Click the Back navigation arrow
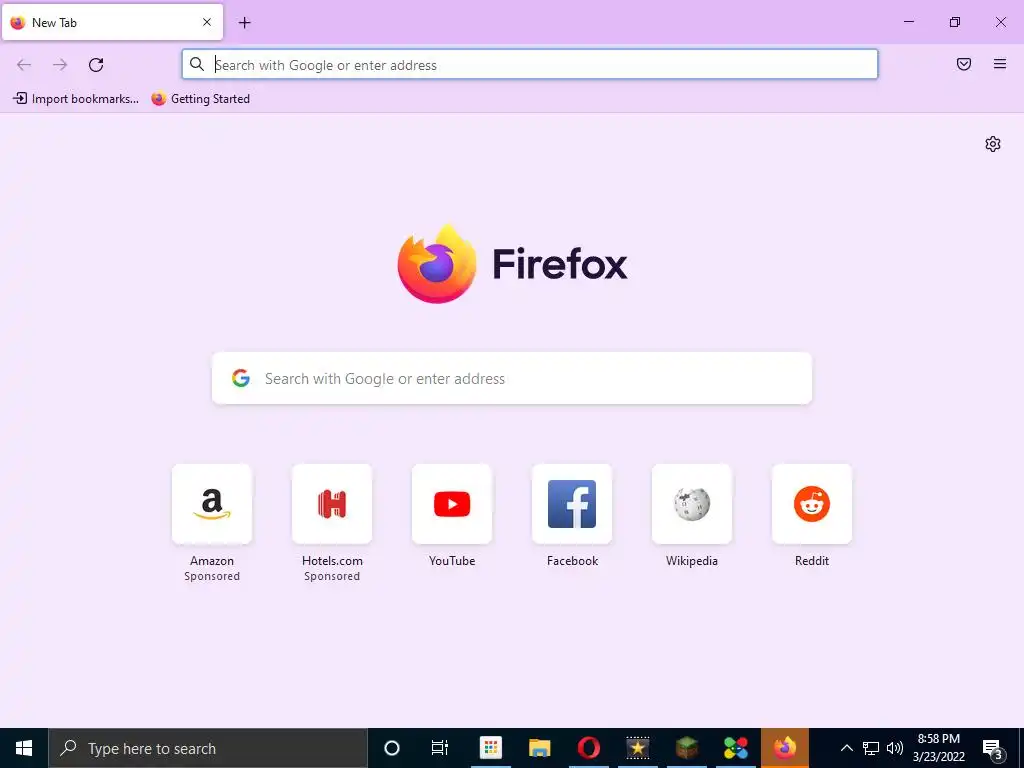Image resolution: width=1024 pixels, height=768 pixels. pyautogui.click(x=24, y=65)
